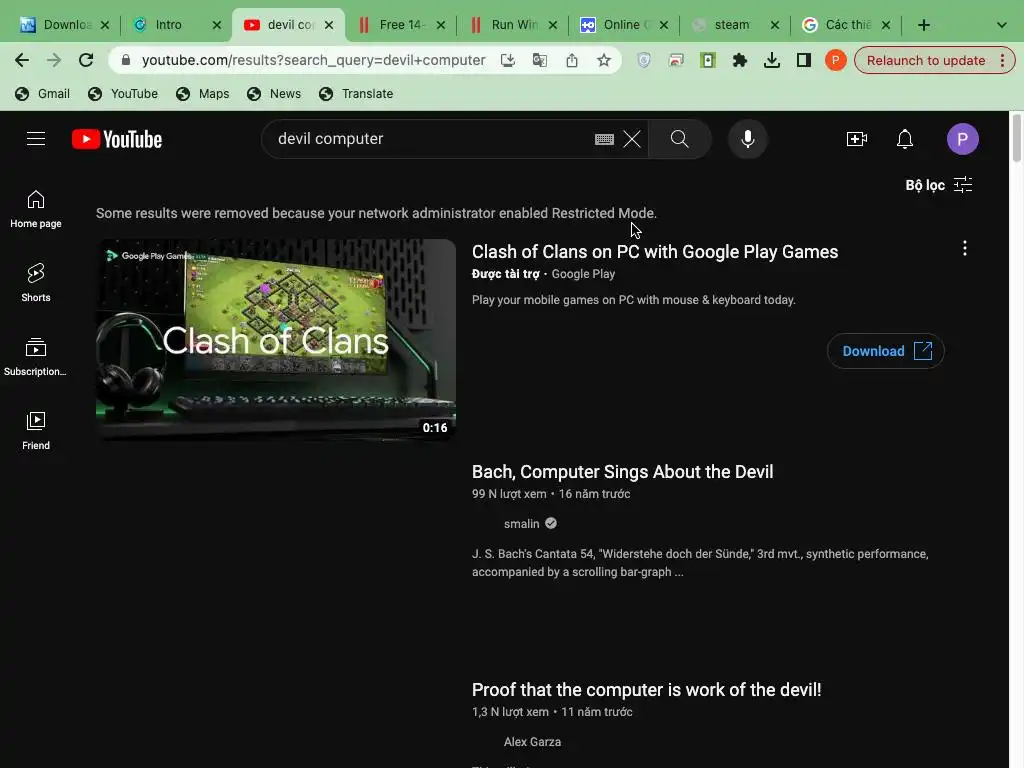Image resolution: width=1024 pixels, height=768 pixels.
Task: Open the YouTube hamburger guide menu
Action: point(36,139)
